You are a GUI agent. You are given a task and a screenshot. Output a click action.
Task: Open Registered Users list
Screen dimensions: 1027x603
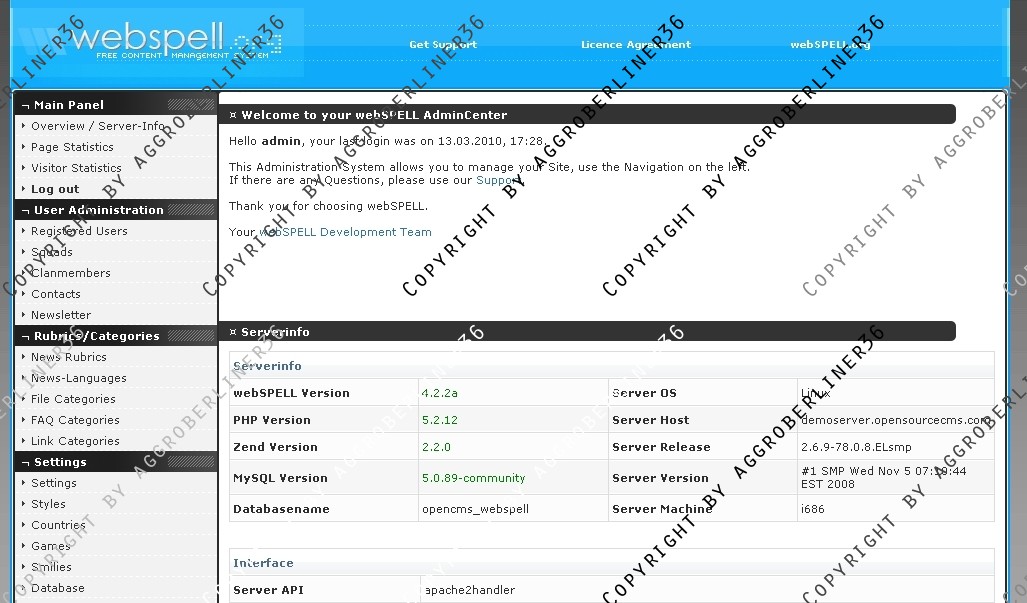pyautogui.click(x=79, y=231)
